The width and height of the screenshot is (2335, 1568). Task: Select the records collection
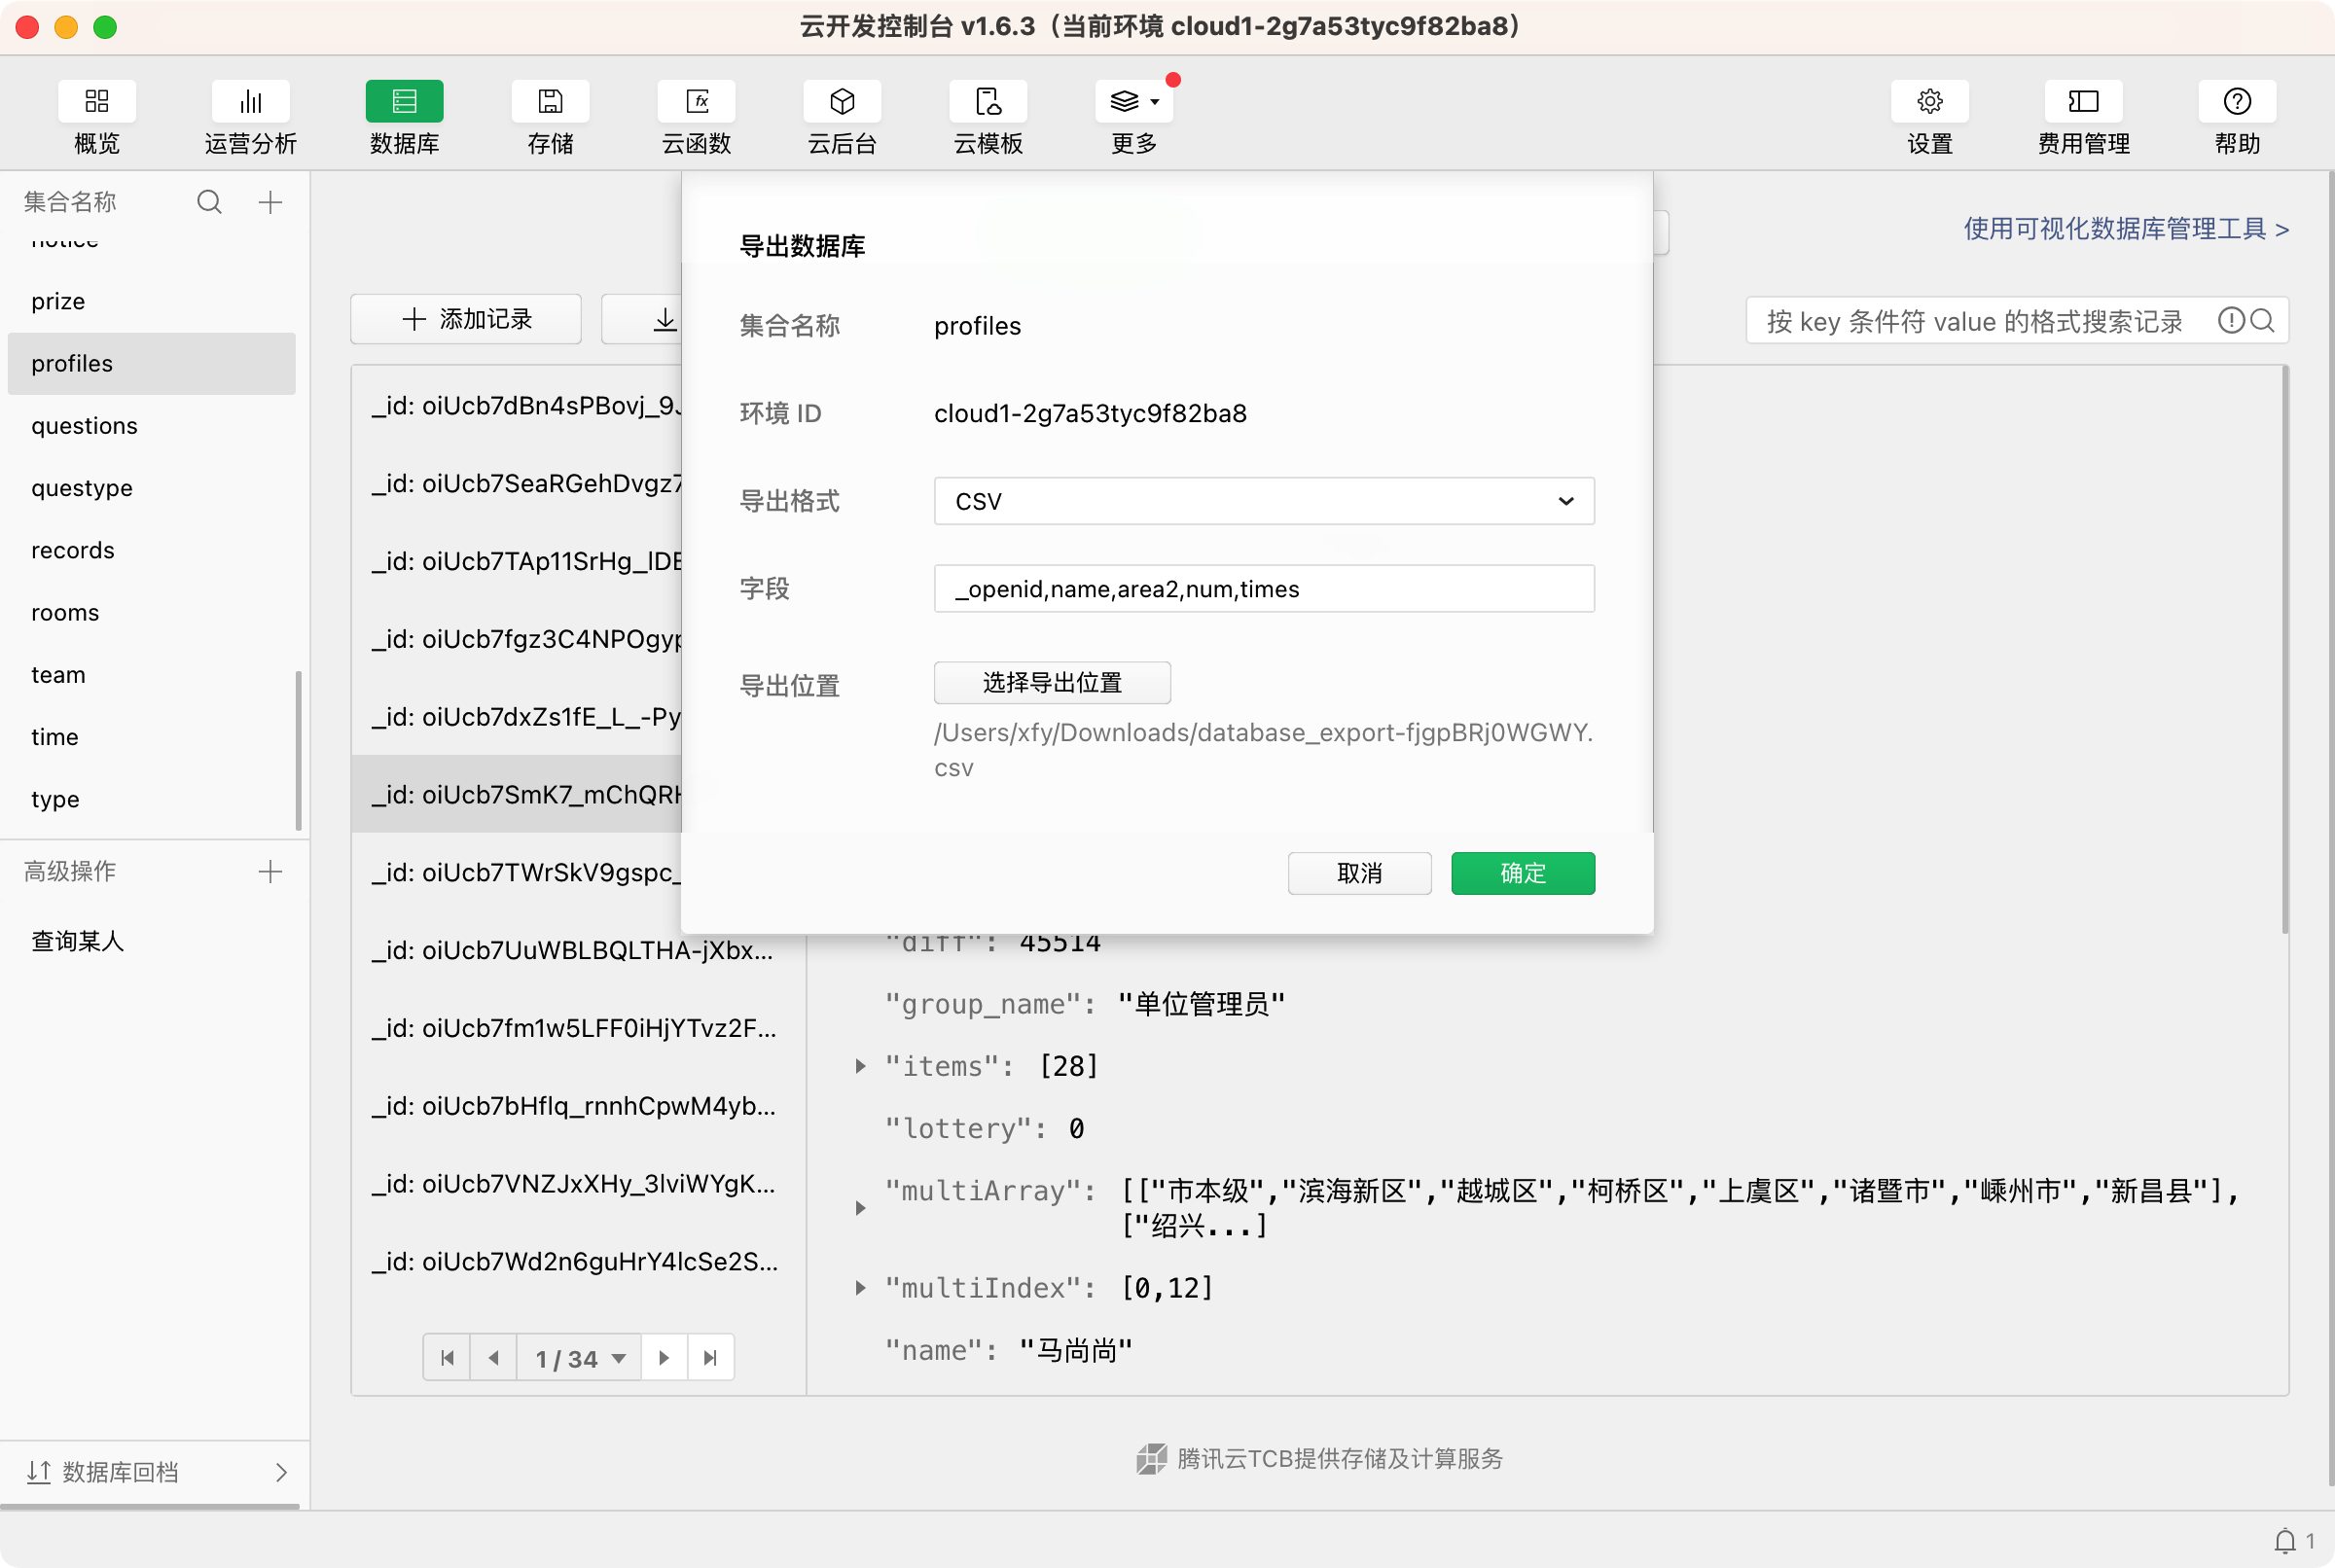(73, 550)
